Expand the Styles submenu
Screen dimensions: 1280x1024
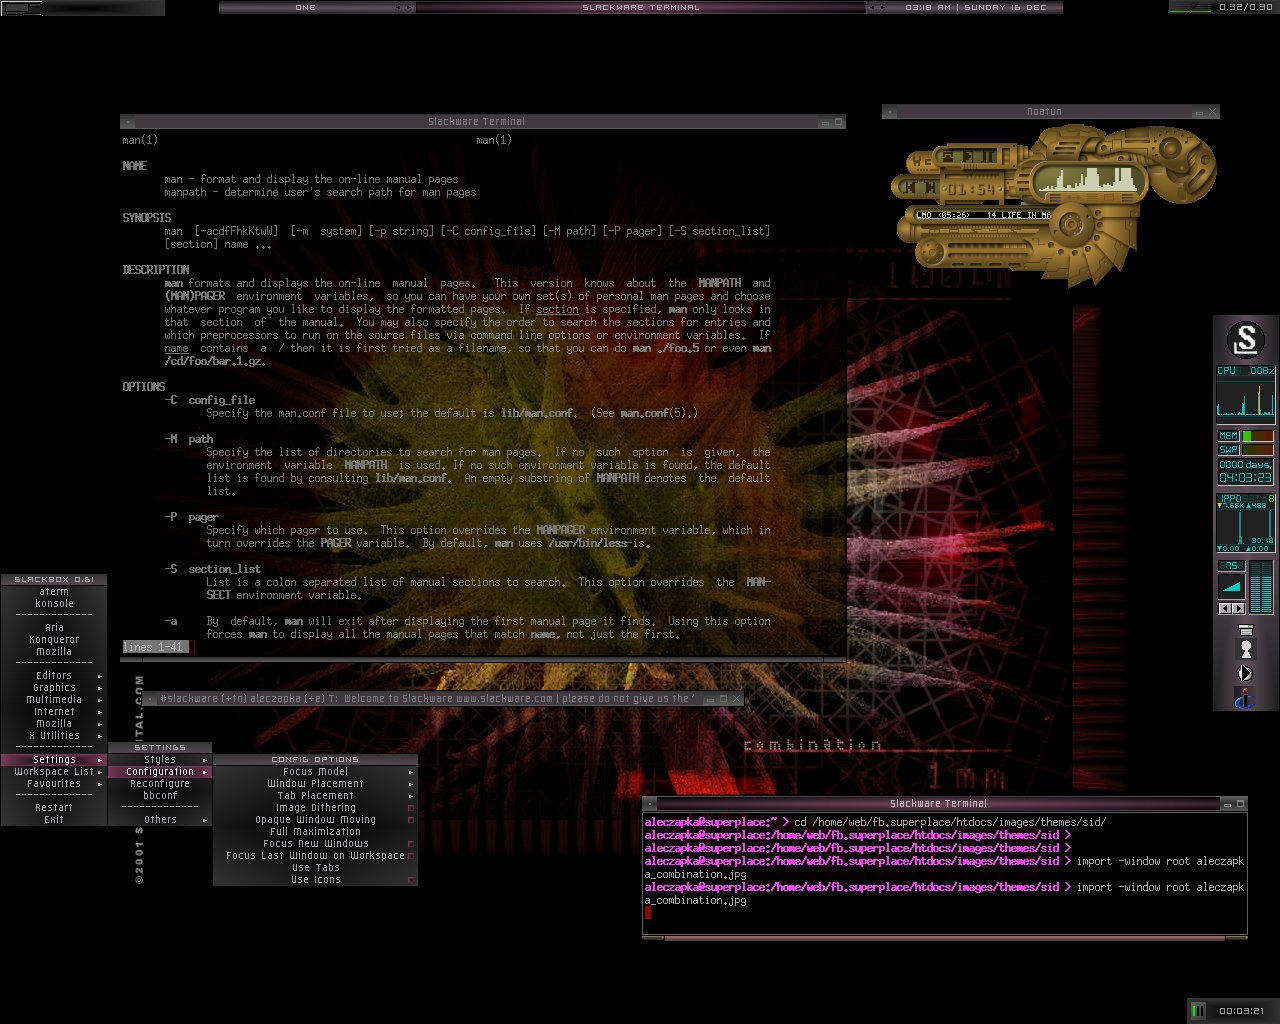[160, 760]
